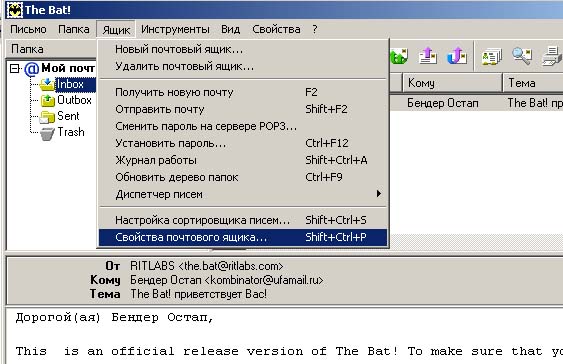Viewport: 563px width, 364px height.
Task: Open the Папка menu
Action: [74, 29]
